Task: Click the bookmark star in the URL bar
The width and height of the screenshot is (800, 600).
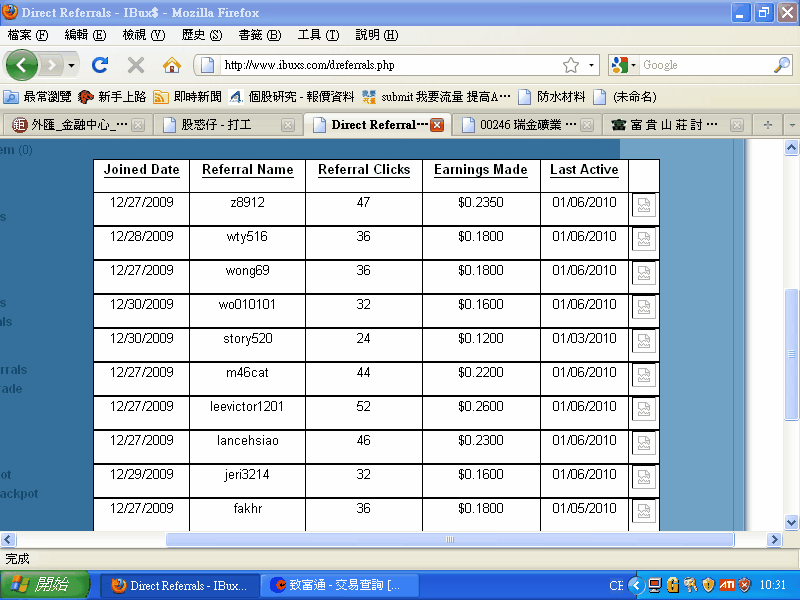Action: [x=571, y=65]
